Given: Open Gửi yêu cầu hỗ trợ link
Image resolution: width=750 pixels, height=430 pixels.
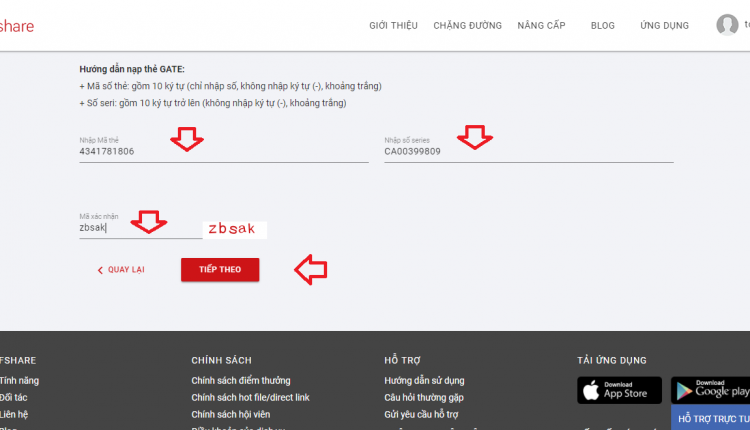Looking at the screenshot, I should click(x=421, y=414).
